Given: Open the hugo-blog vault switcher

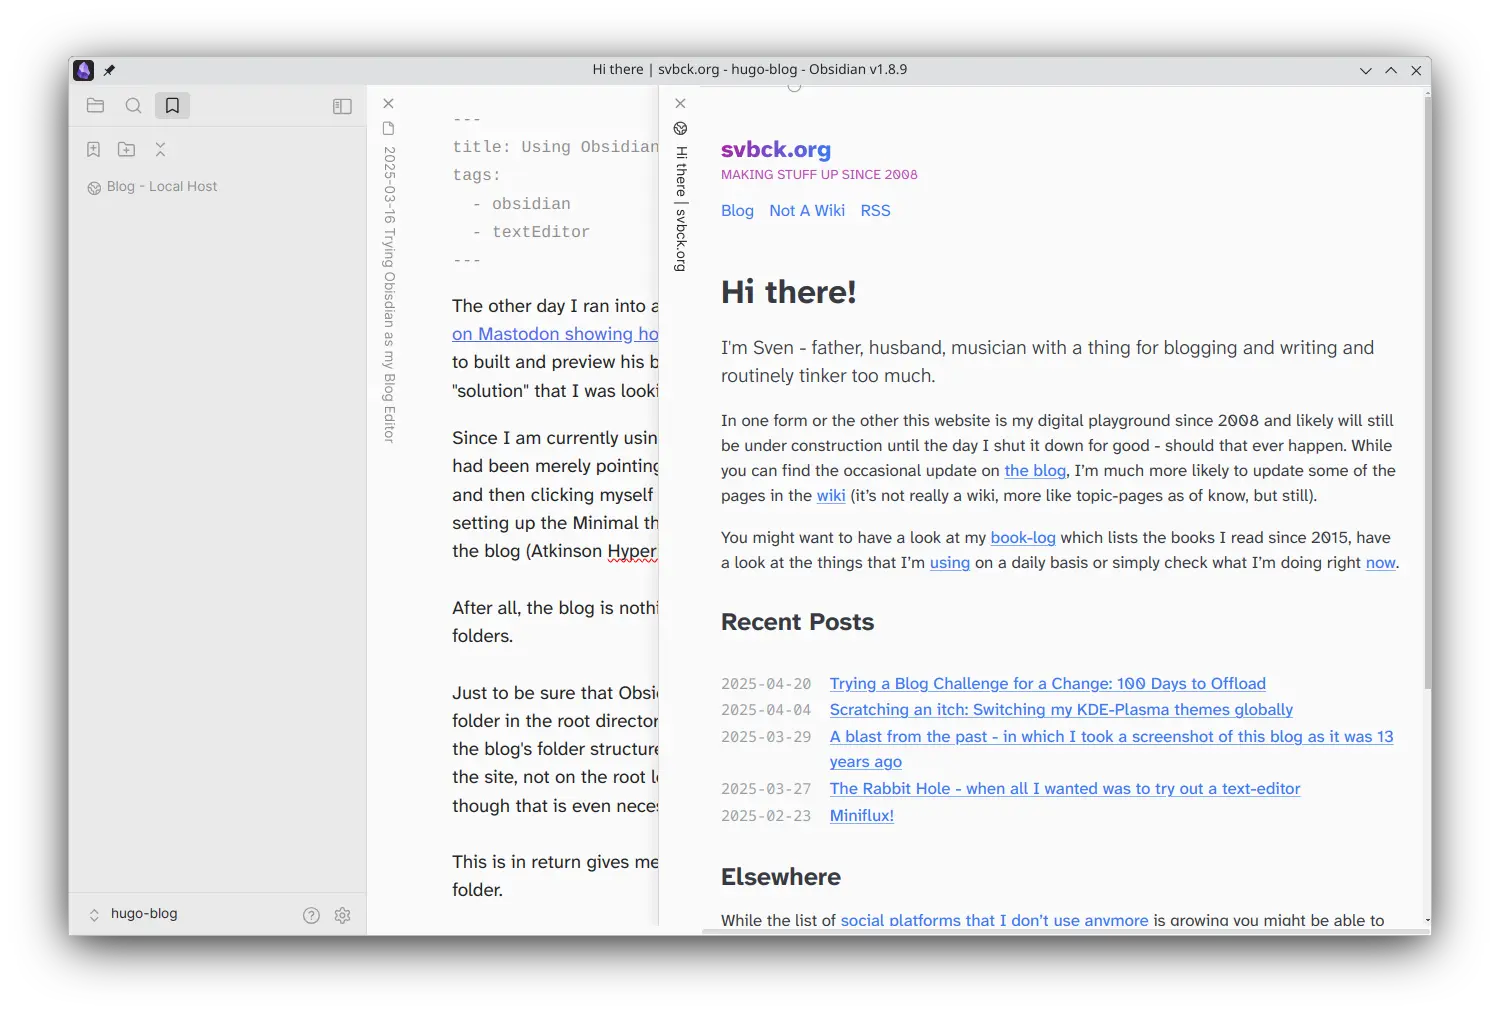Looking at the screenshot, I should point(134,914).
